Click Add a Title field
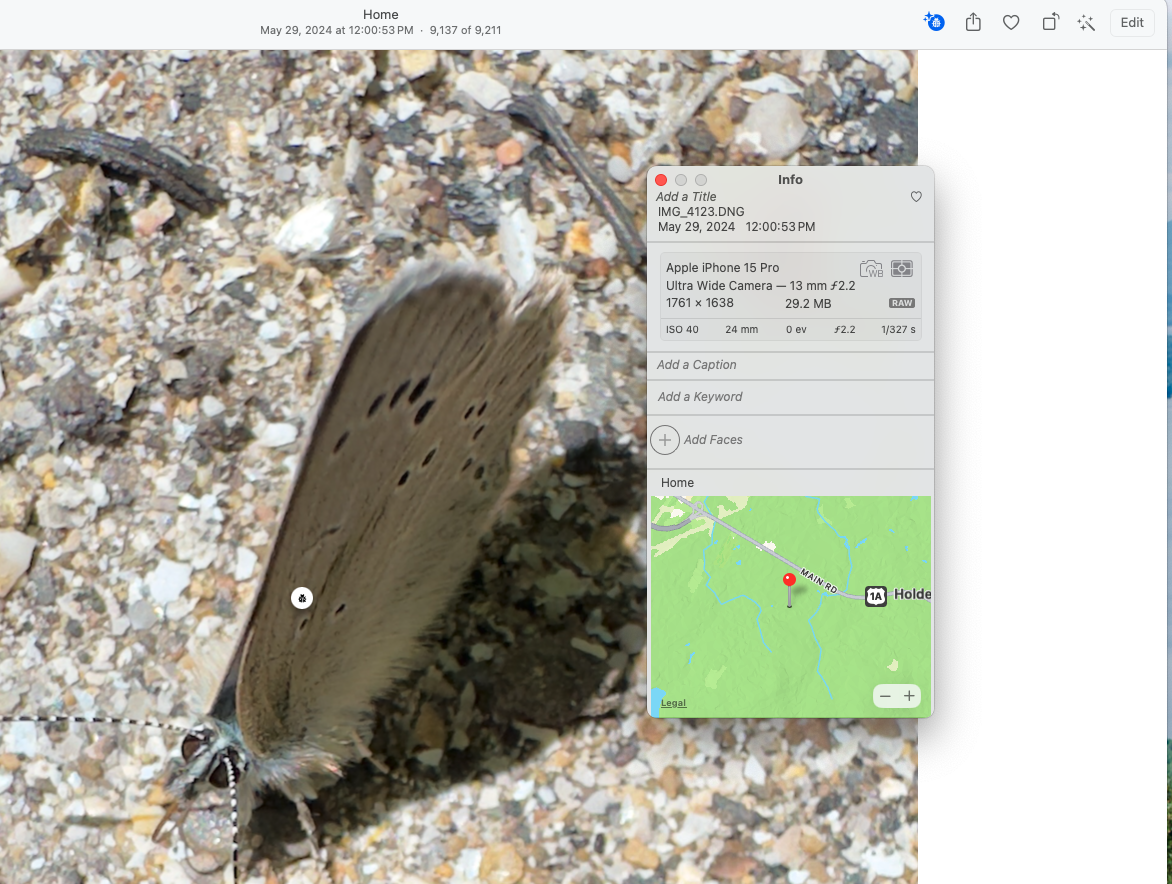This screenshot has width=1172, height=884. point(686,197)
